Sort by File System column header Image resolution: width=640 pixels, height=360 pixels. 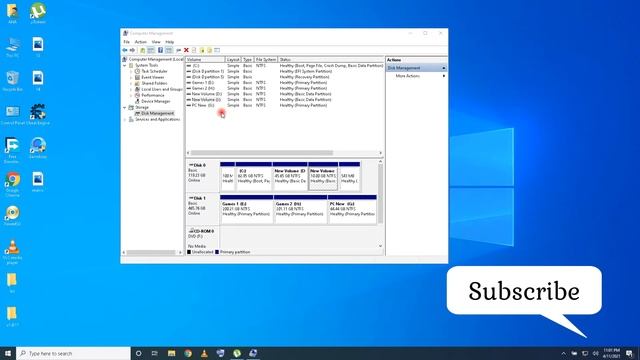266,60
